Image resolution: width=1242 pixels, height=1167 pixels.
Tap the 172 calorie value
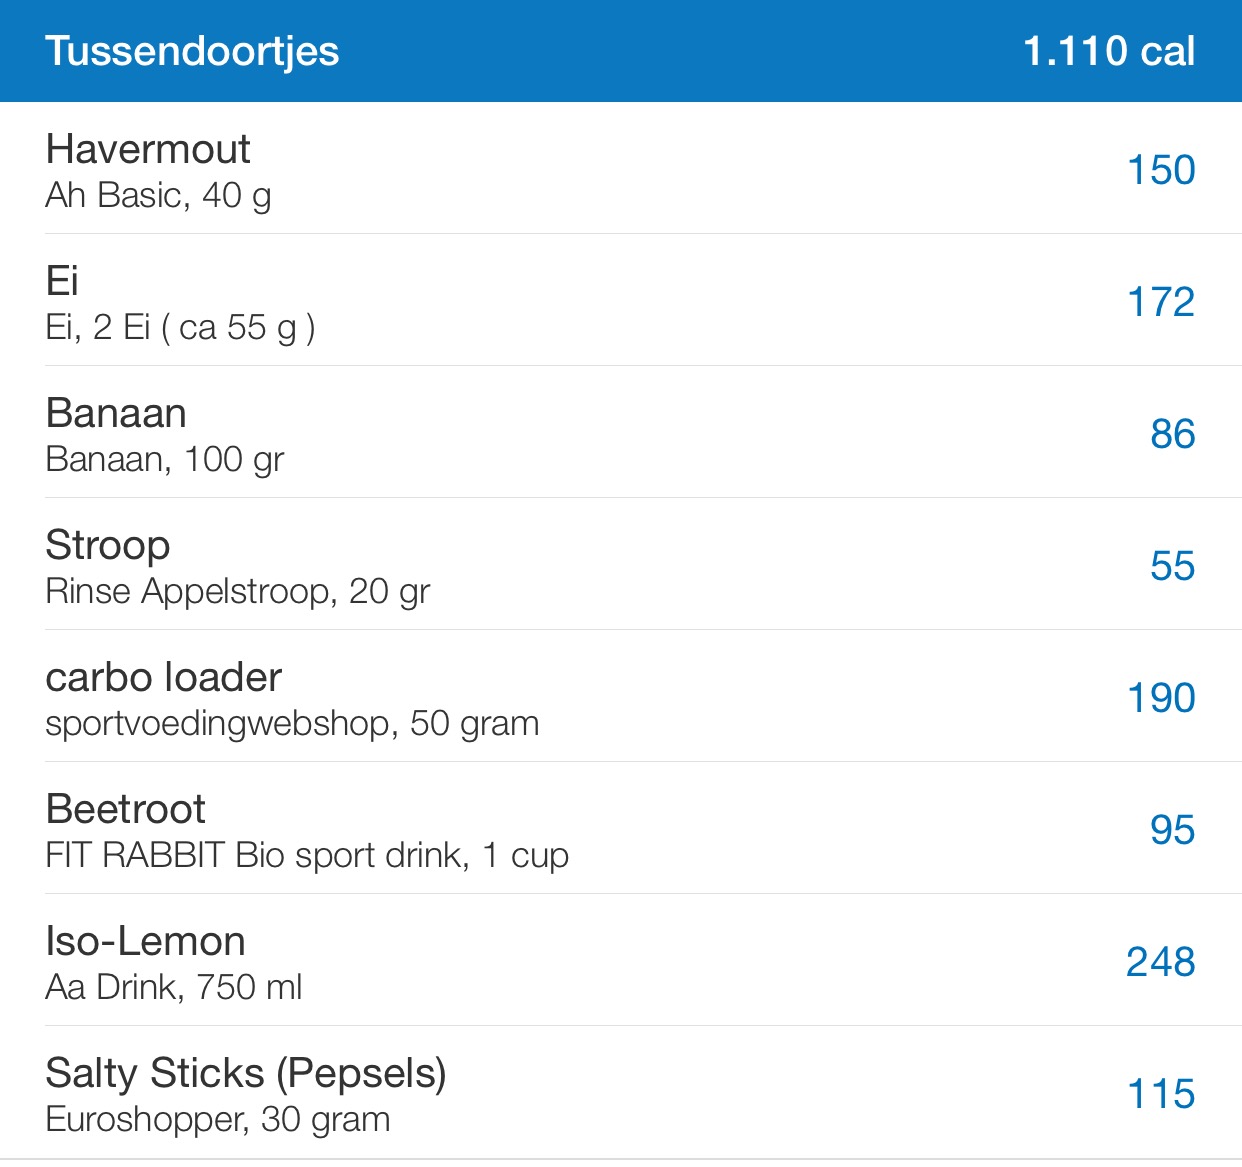[x=1160, y=302]
